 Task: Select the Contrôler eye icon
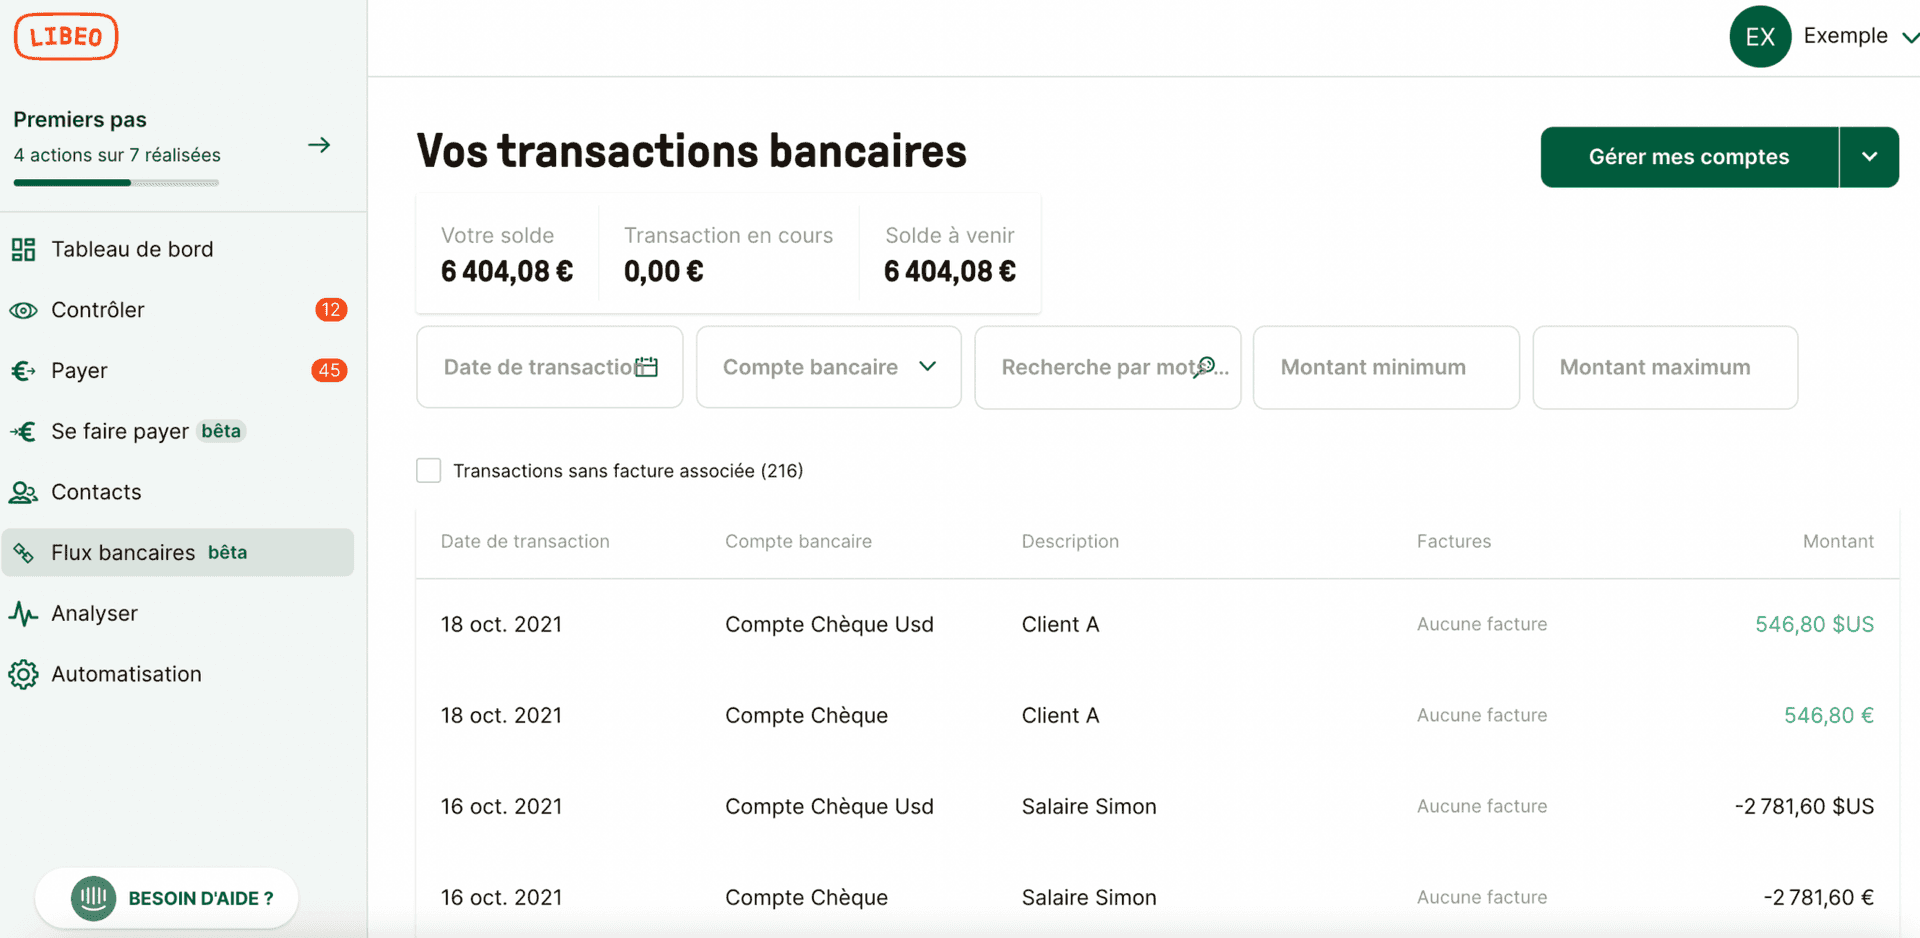coord(23,310)
